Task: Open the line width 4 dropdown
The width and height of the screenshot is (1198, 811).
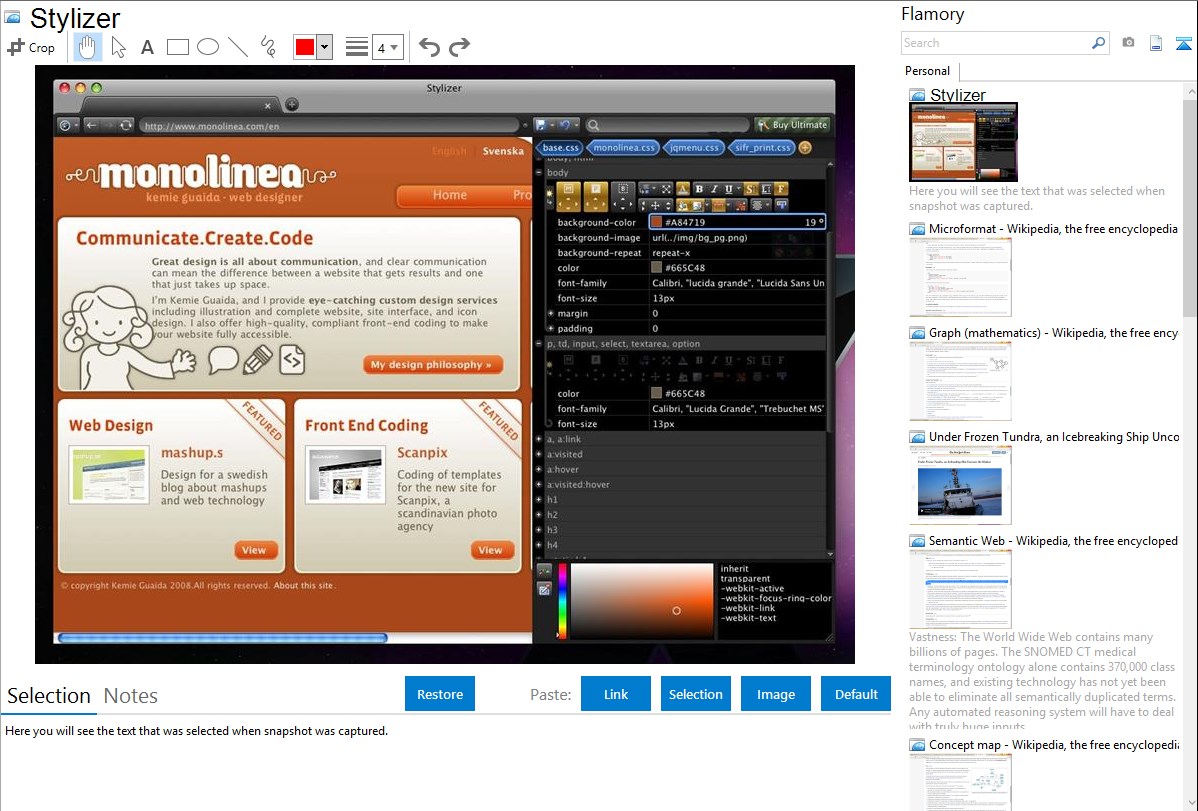Action: [387, 47]
